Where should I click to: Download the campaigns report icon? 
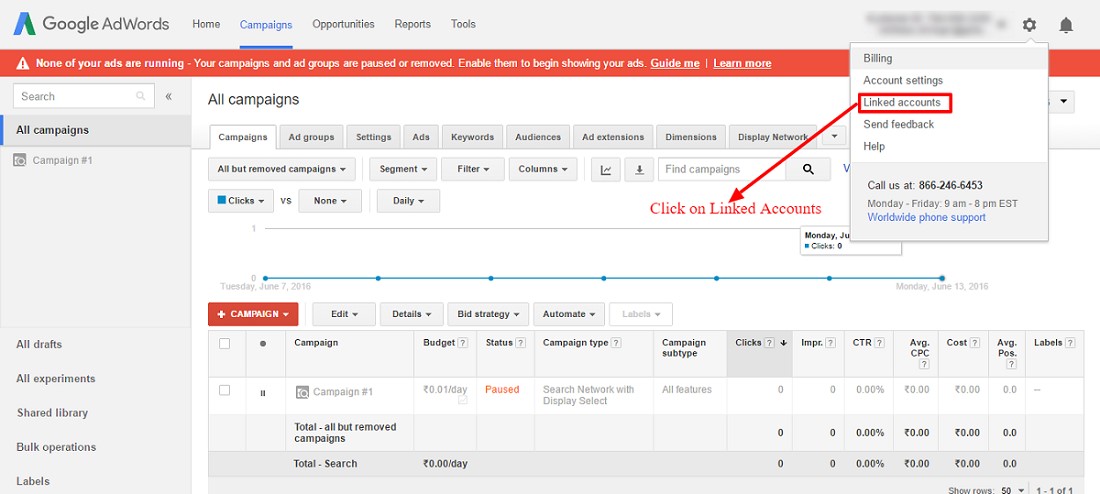click(x=639, y=169)
